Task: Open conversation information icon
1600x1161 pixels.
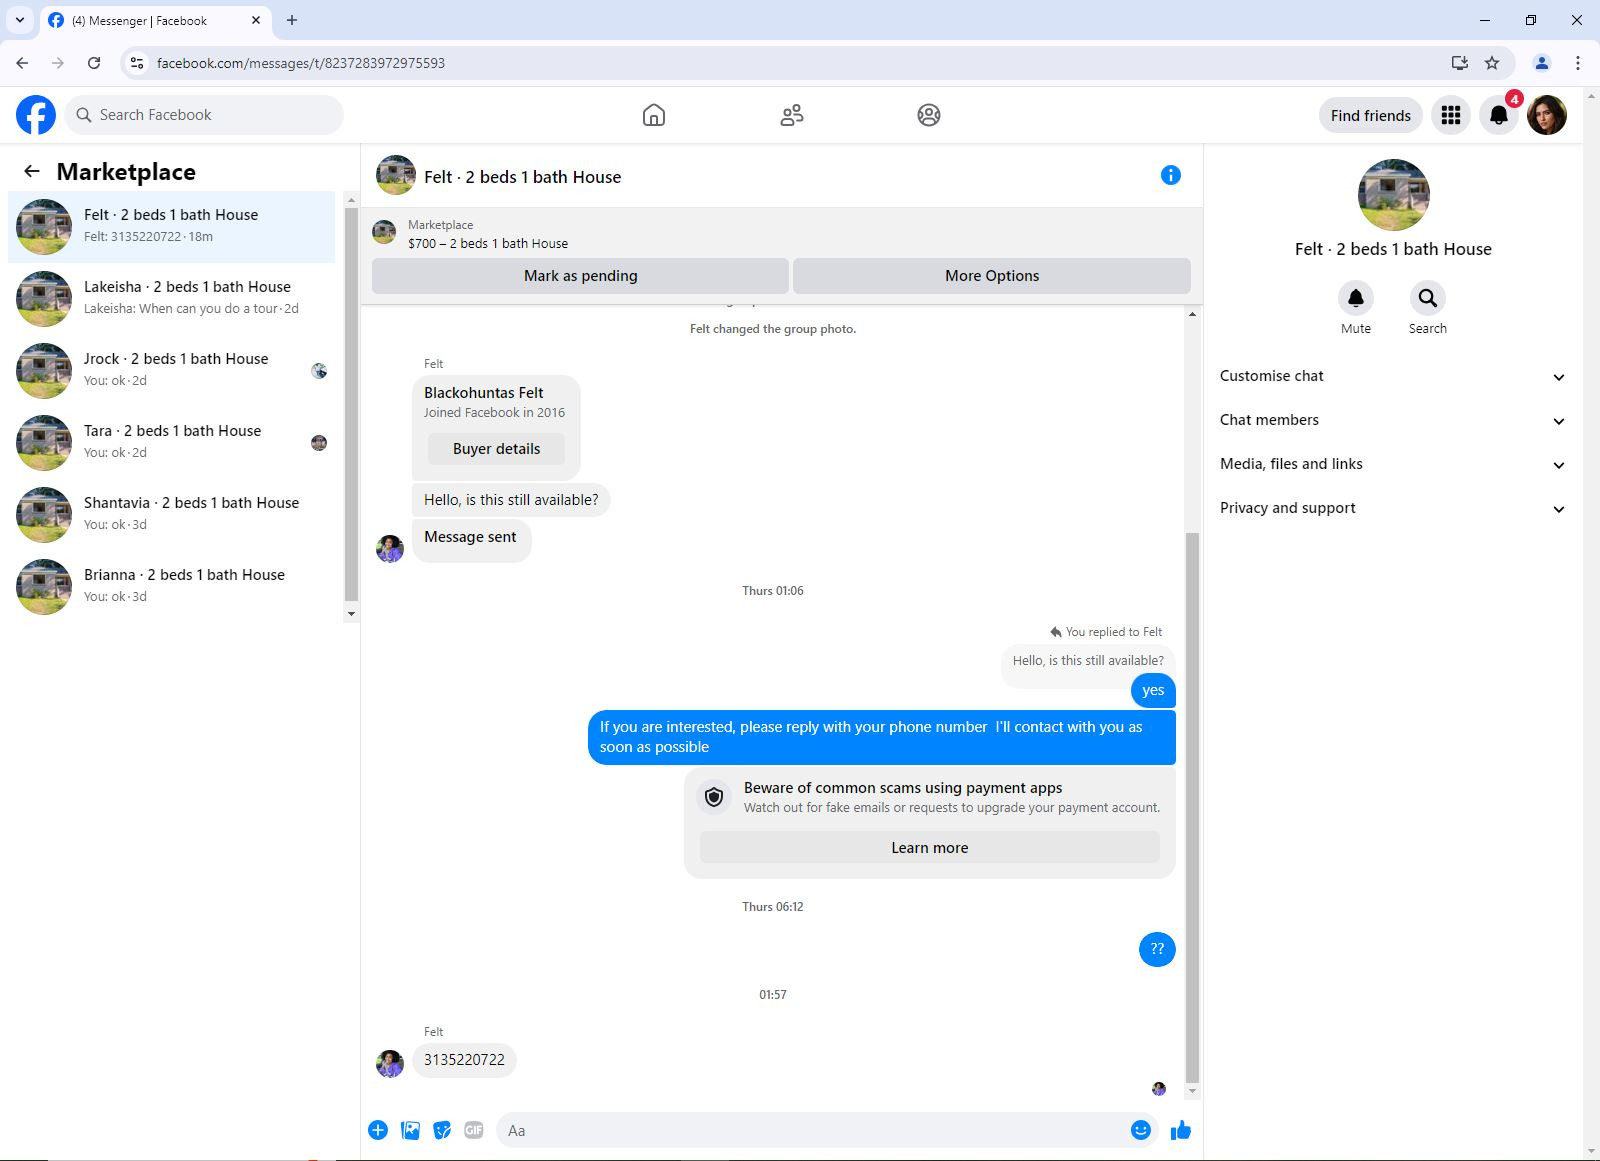Action: pyautogui.click(x=1171, y=175)
